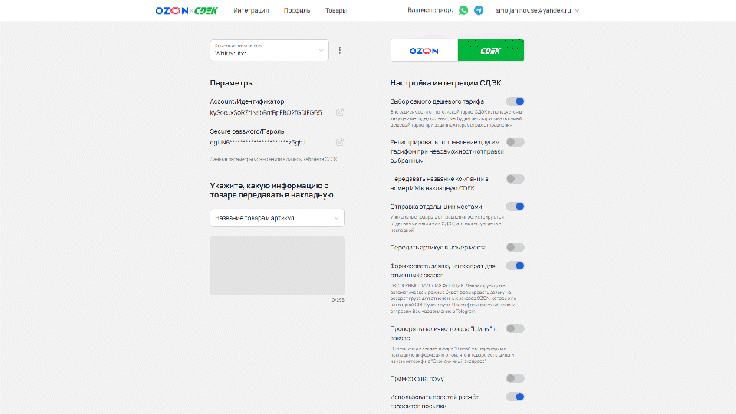Expand the account selector dropdown
736x414 pixels.
click(321, 50)
